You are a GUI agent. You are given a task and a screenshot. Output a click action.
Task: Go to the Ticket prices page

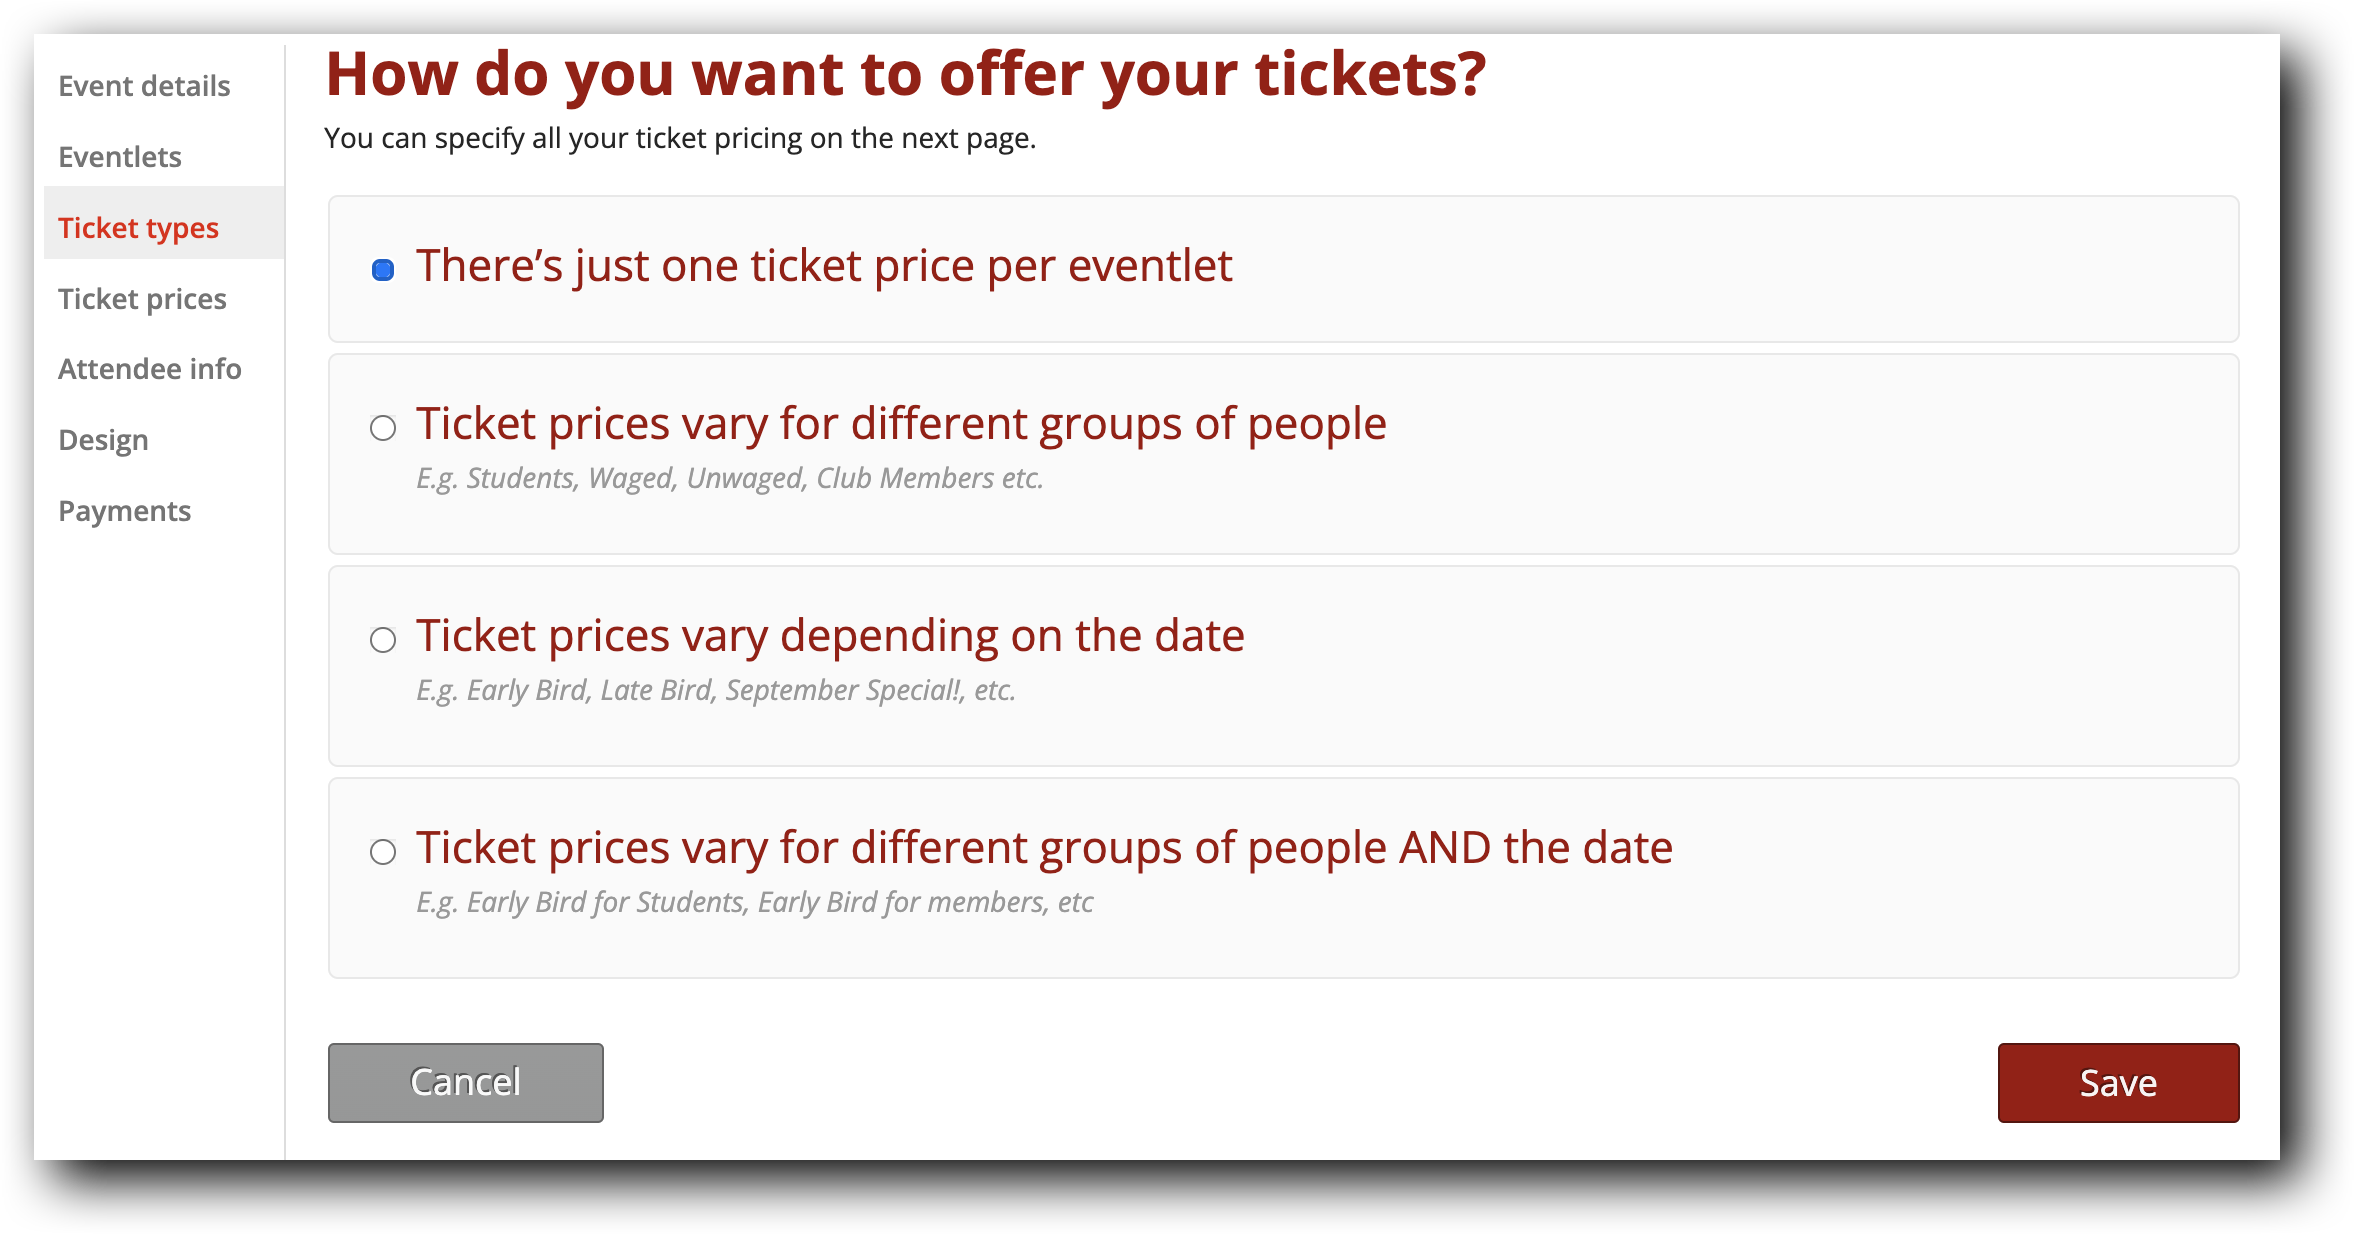[x=143, y=298]
